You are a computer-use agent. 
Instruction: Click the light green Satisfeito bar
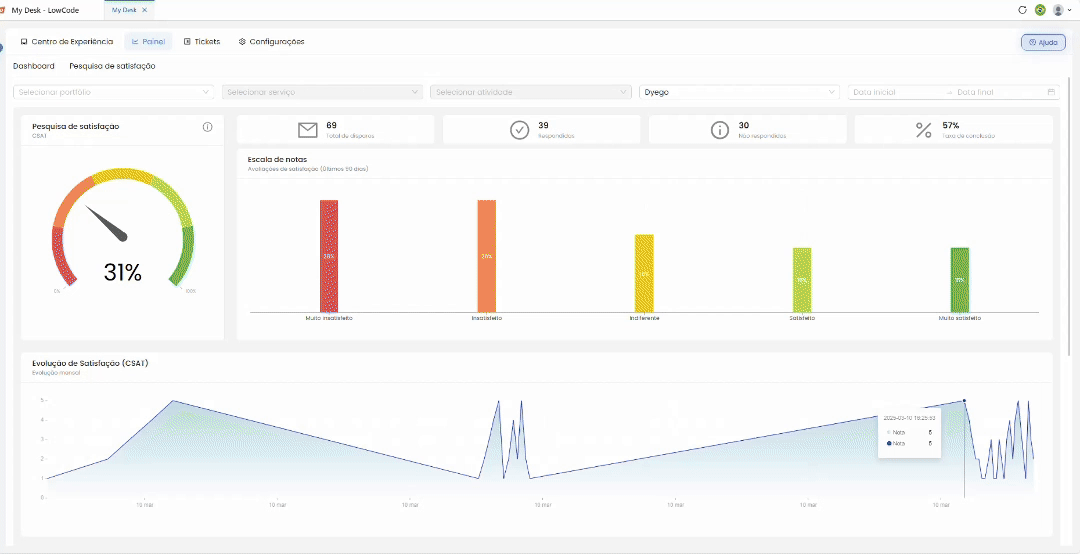[802, 280]
